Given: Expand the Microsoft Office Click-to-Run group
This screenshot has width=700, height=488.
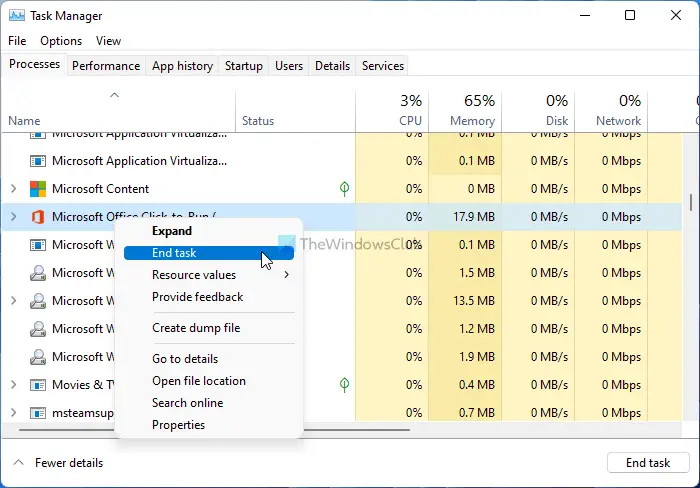Looking at the screenshot, I should (13, 217).
